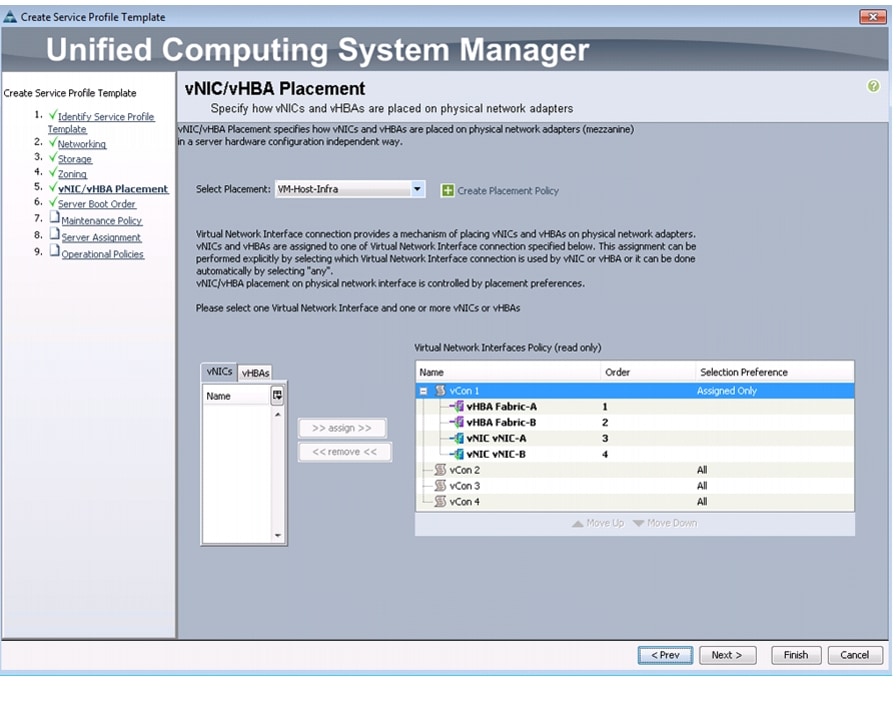
Task: Click the Name header in policy table
Action: 509,372
